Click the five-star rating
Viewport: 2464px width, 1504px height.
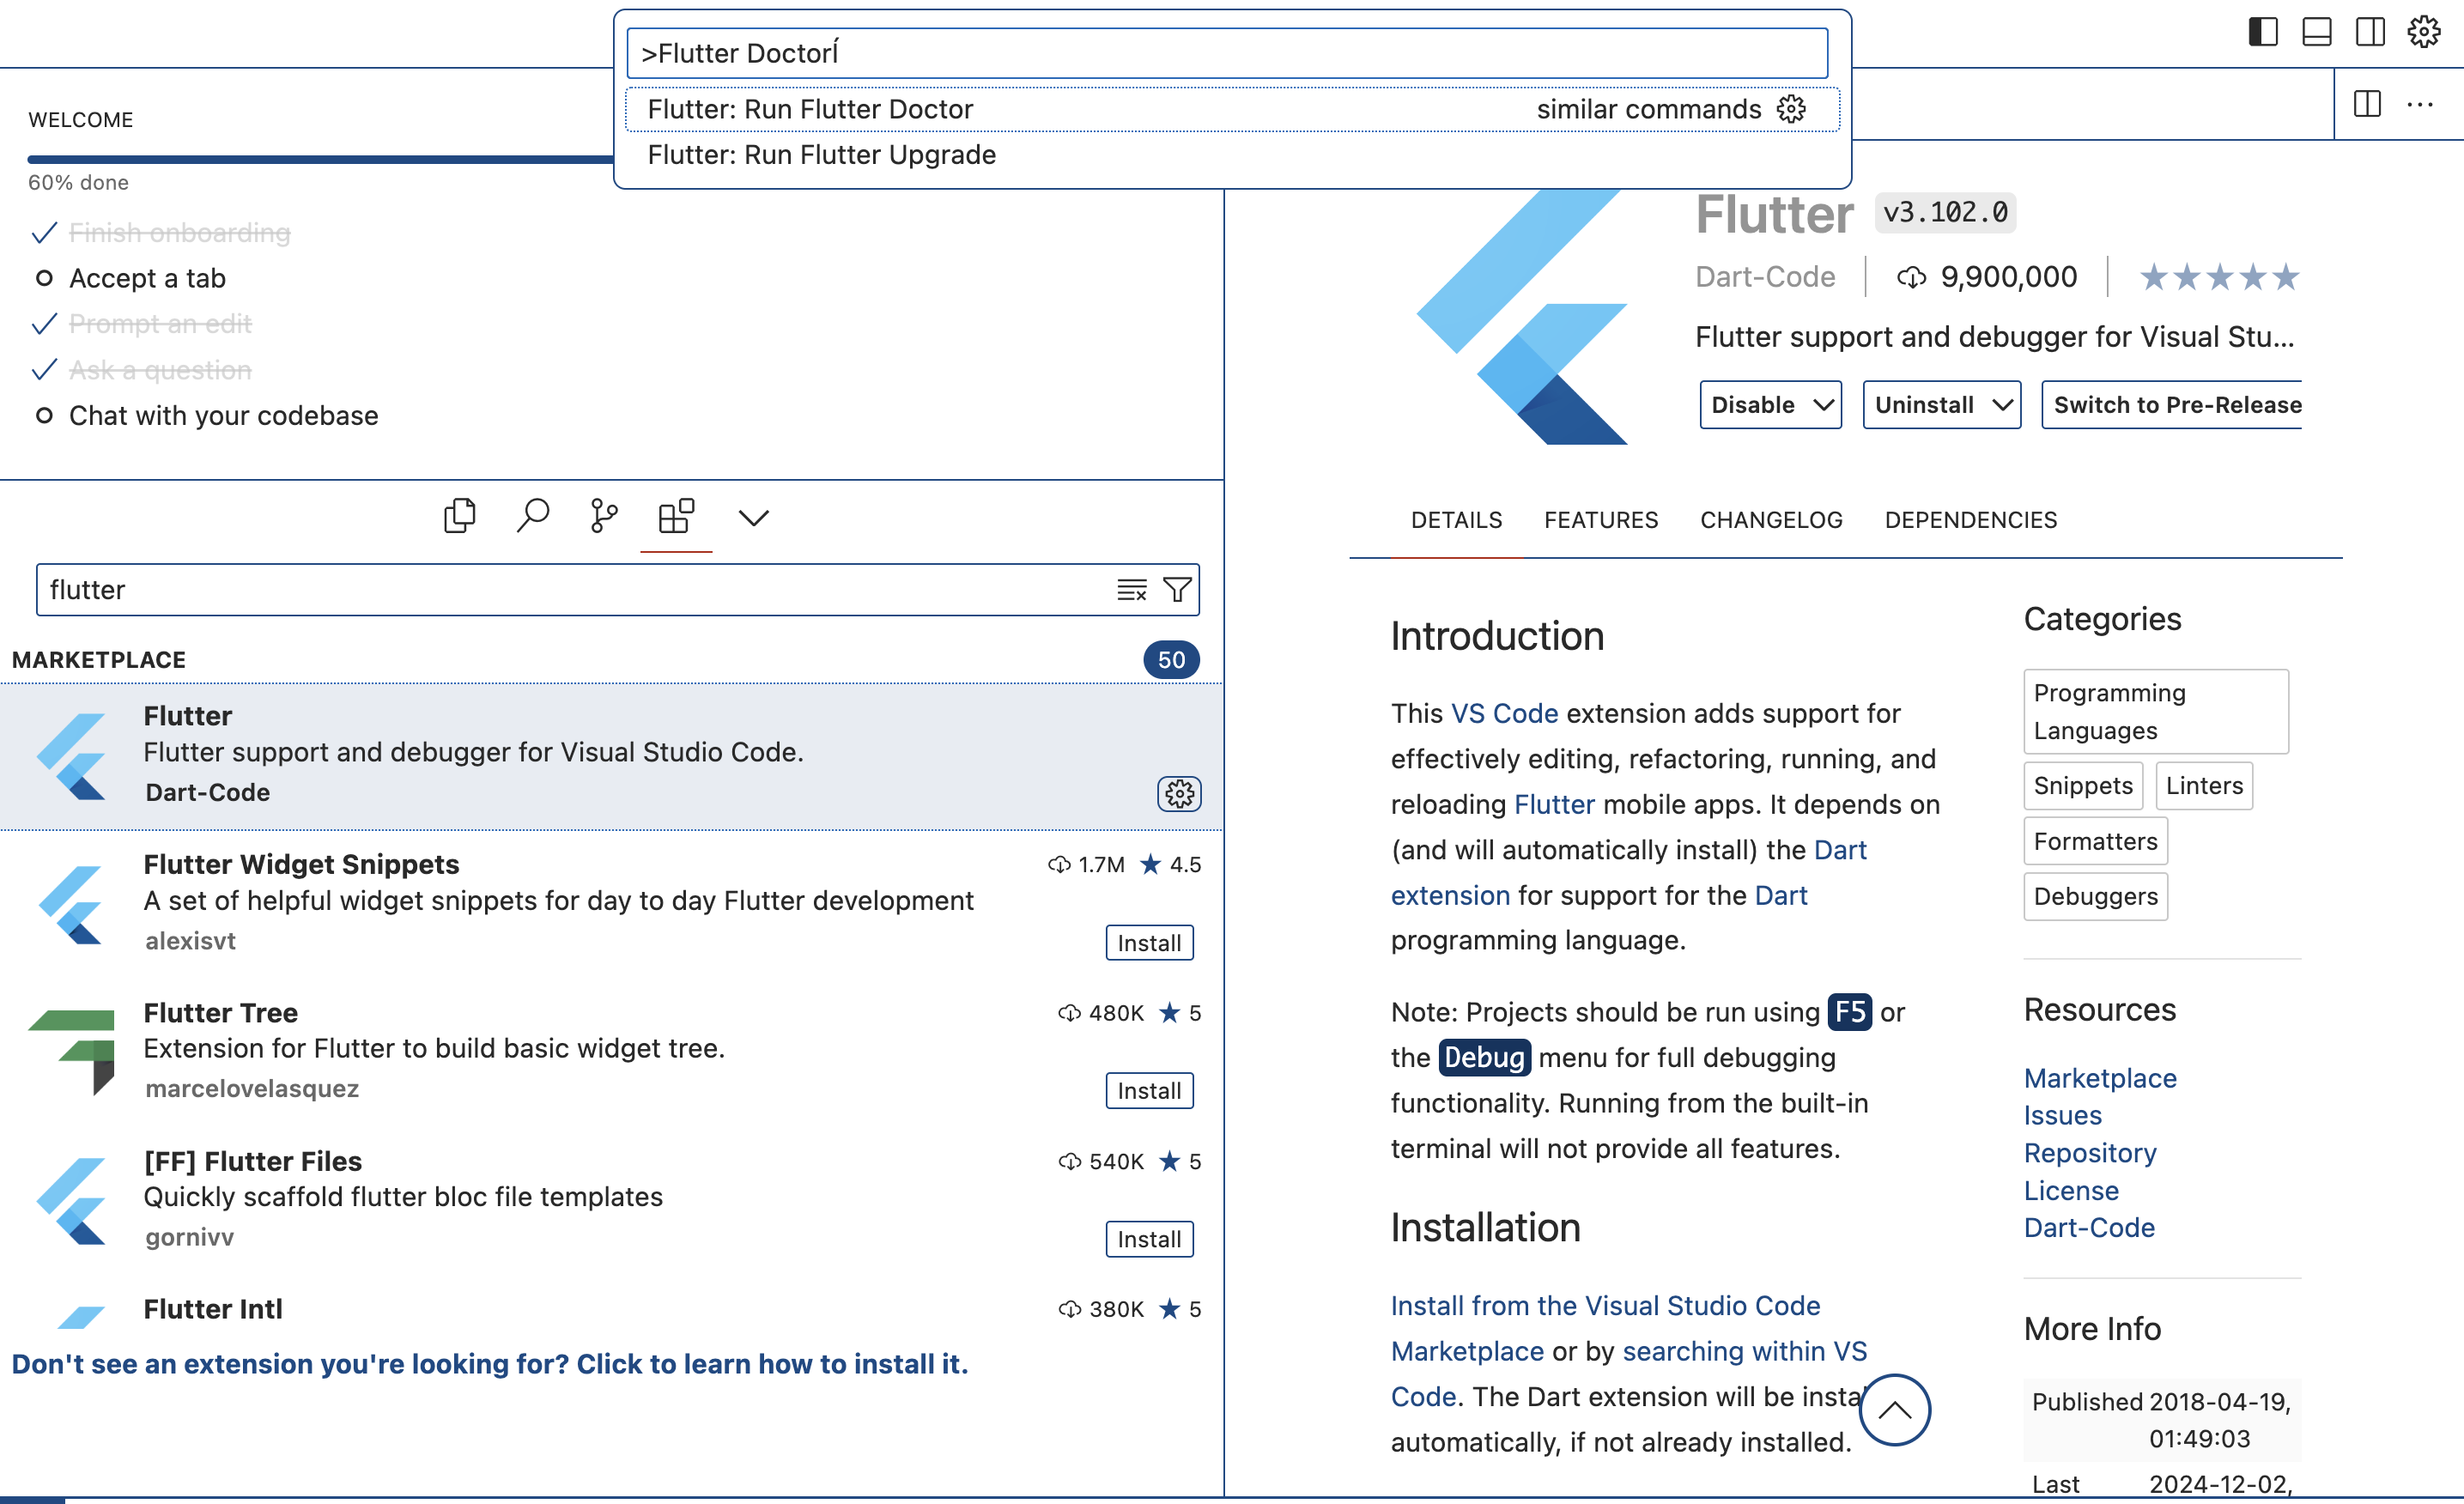[x=2219, y=277]
